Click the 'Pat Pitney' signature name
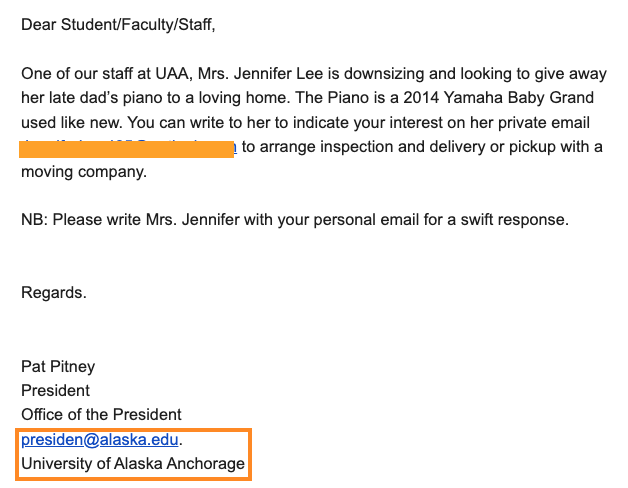Viewport: 628px width, 488px height. click(58, 367)
